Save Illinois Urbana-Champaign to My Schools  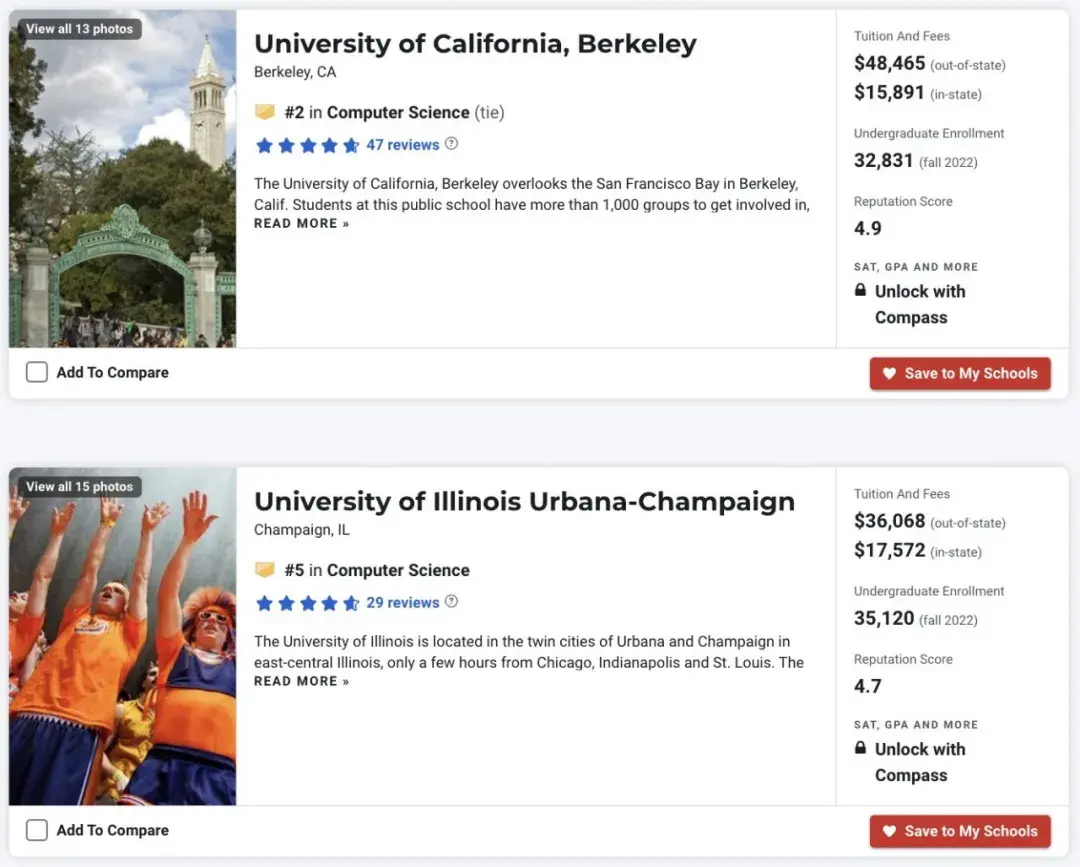[960, 831]
